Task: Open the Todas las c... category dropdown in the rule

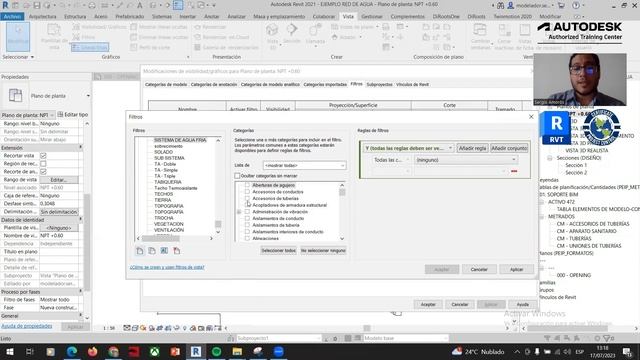Action: [x=391, y=160]
